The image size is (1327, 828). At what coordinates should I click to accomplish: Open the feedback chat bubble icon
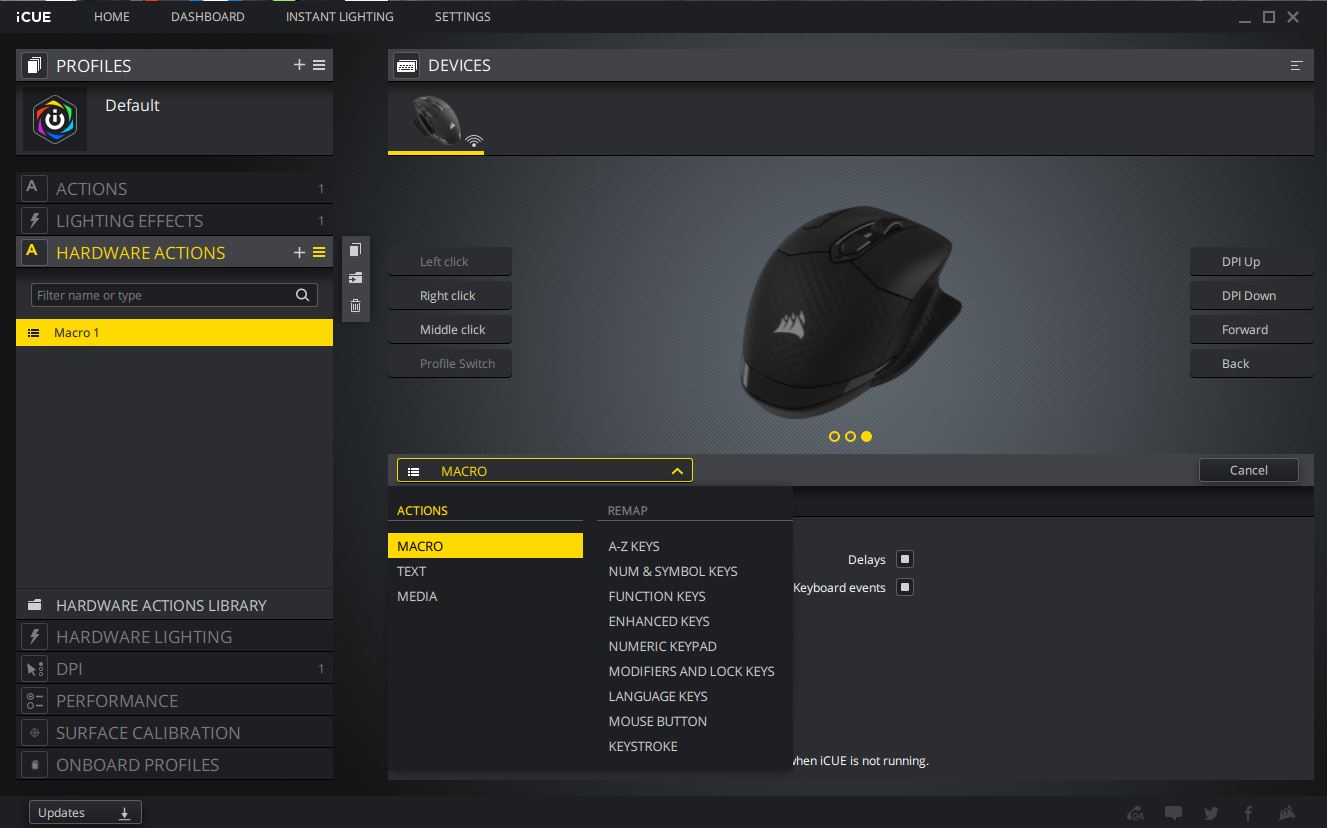(x=1174, y=813)
